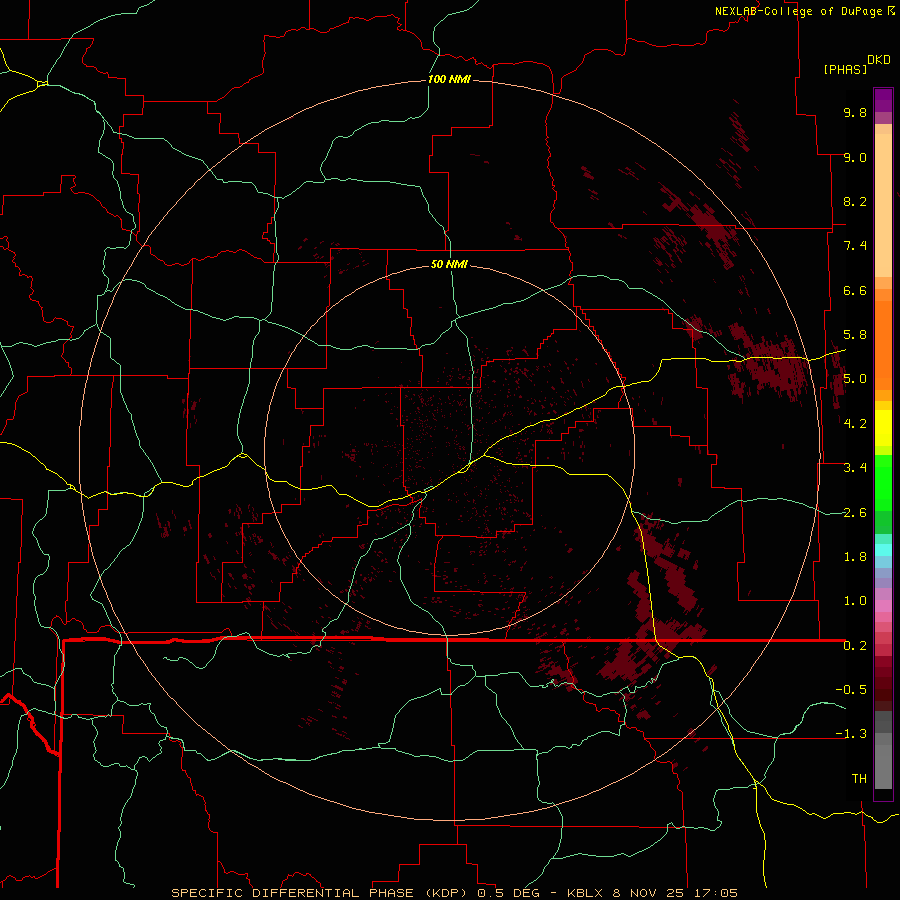
Task: Click the 9.8 value on the color scale
Action: point(855,112)
